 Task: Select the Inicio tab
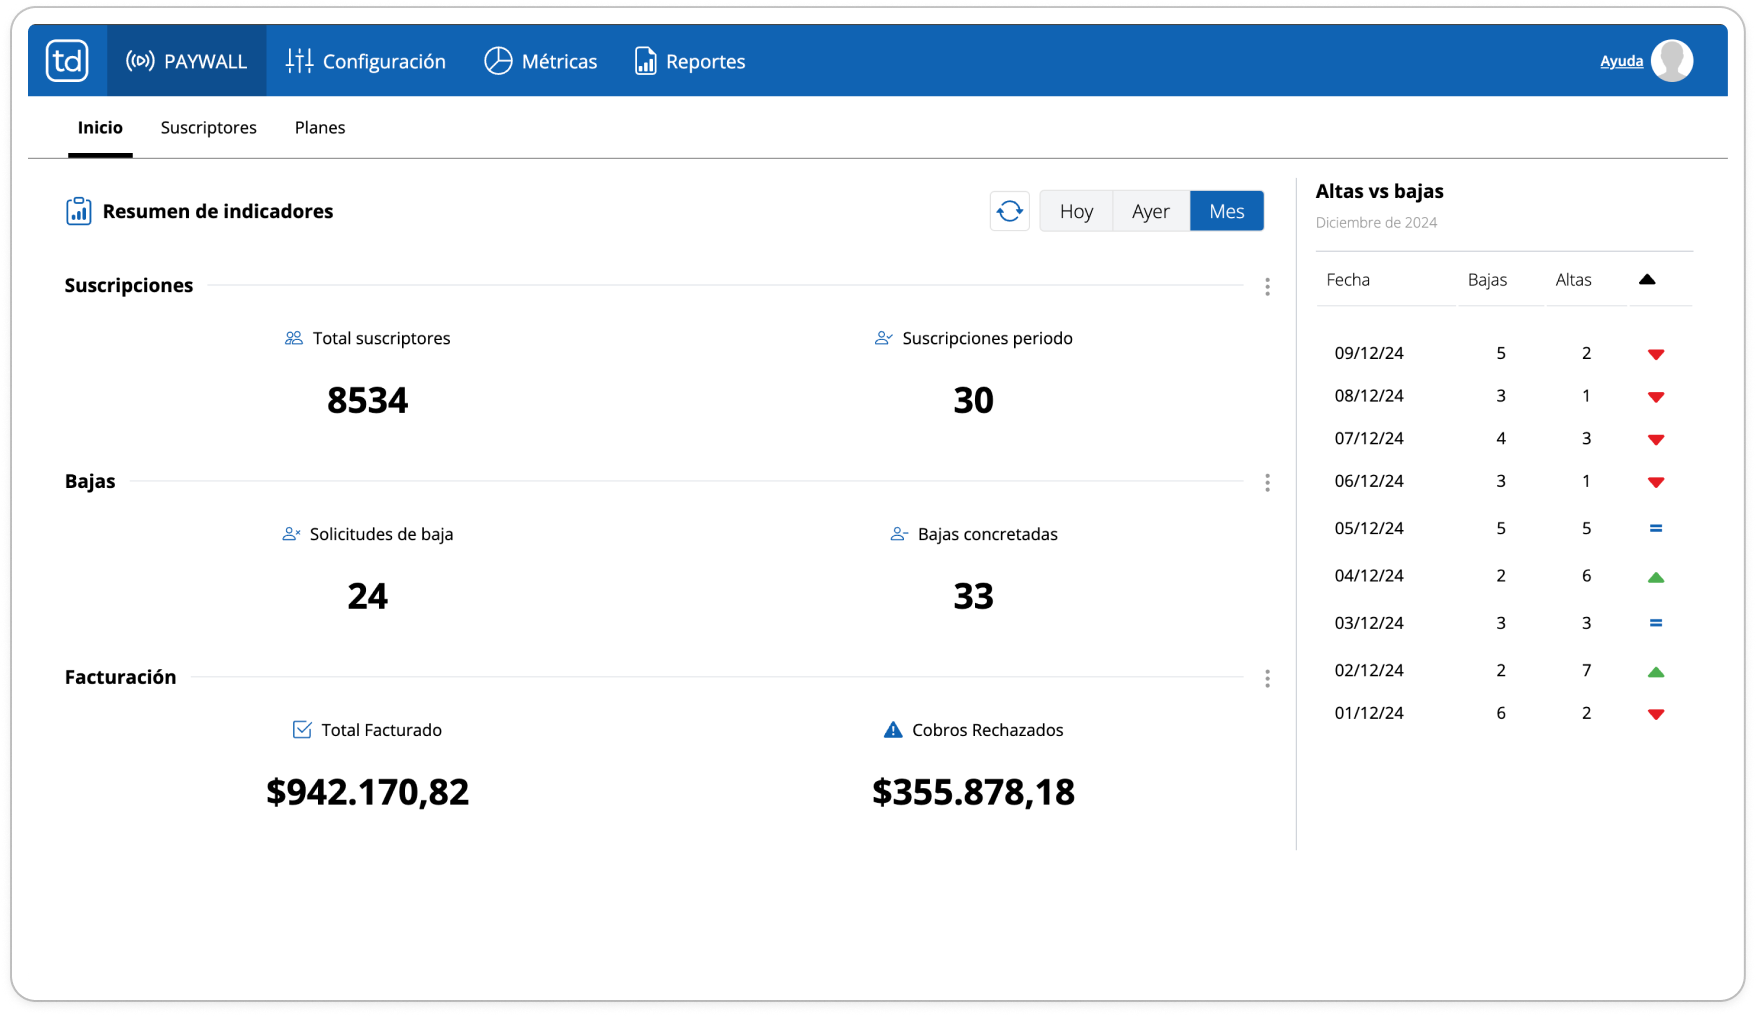[x=100, y=128]
